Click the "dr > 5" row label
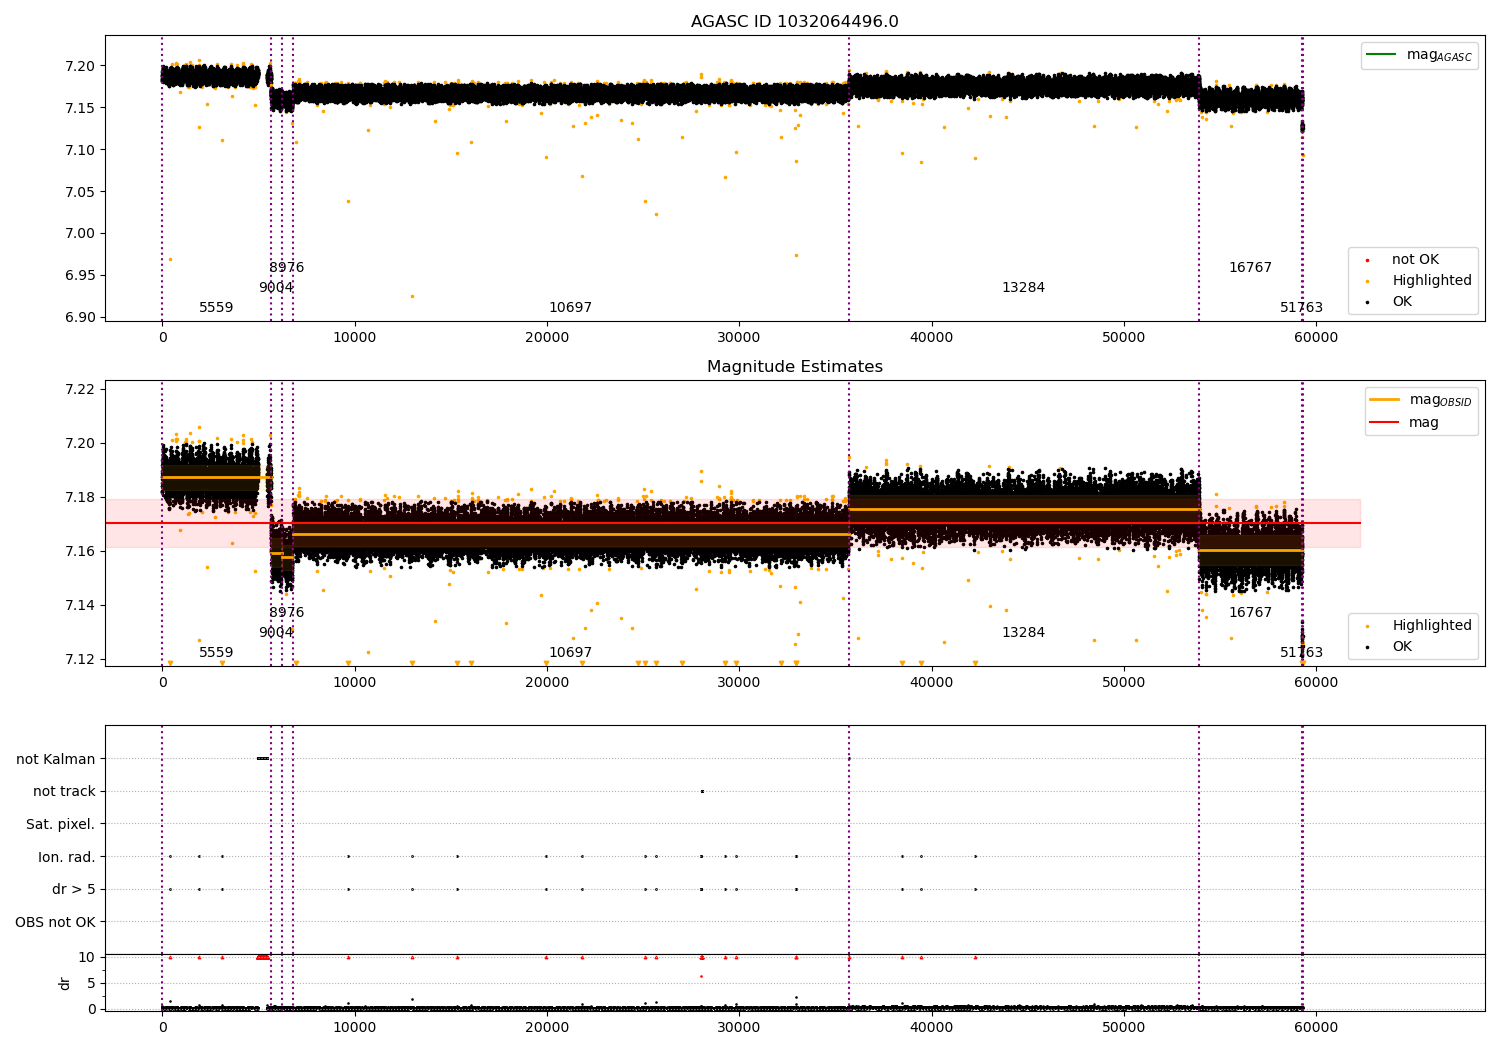 click(74, 890)
